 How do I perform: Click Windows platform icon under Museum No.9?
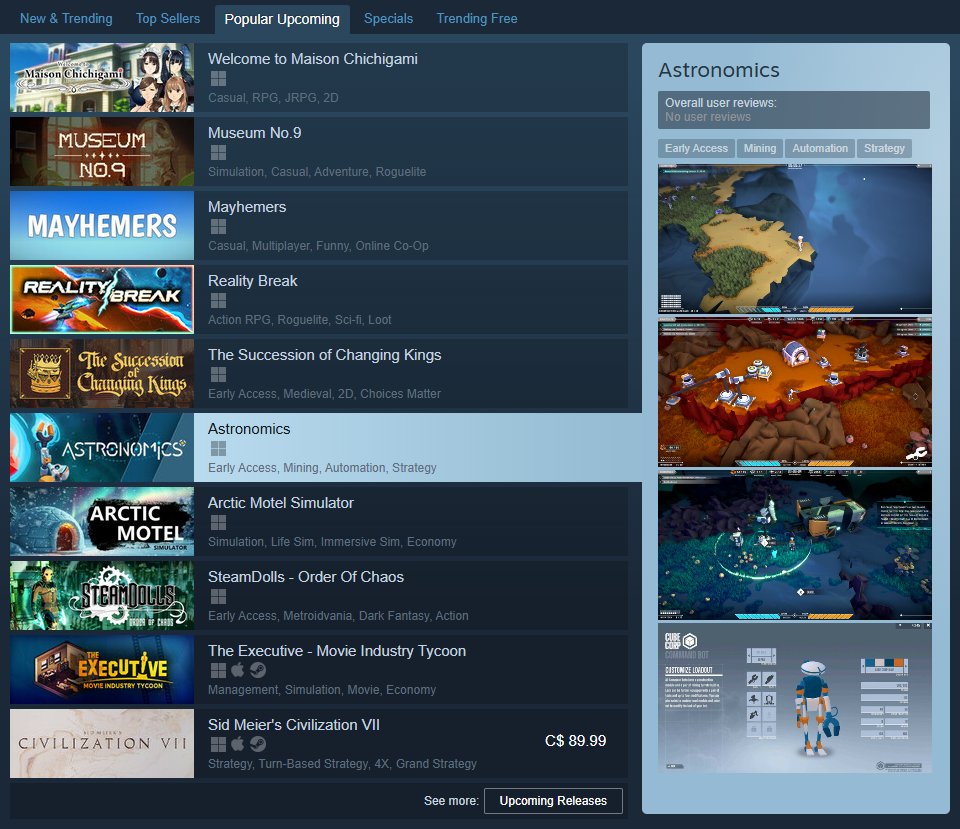[218, 152]
